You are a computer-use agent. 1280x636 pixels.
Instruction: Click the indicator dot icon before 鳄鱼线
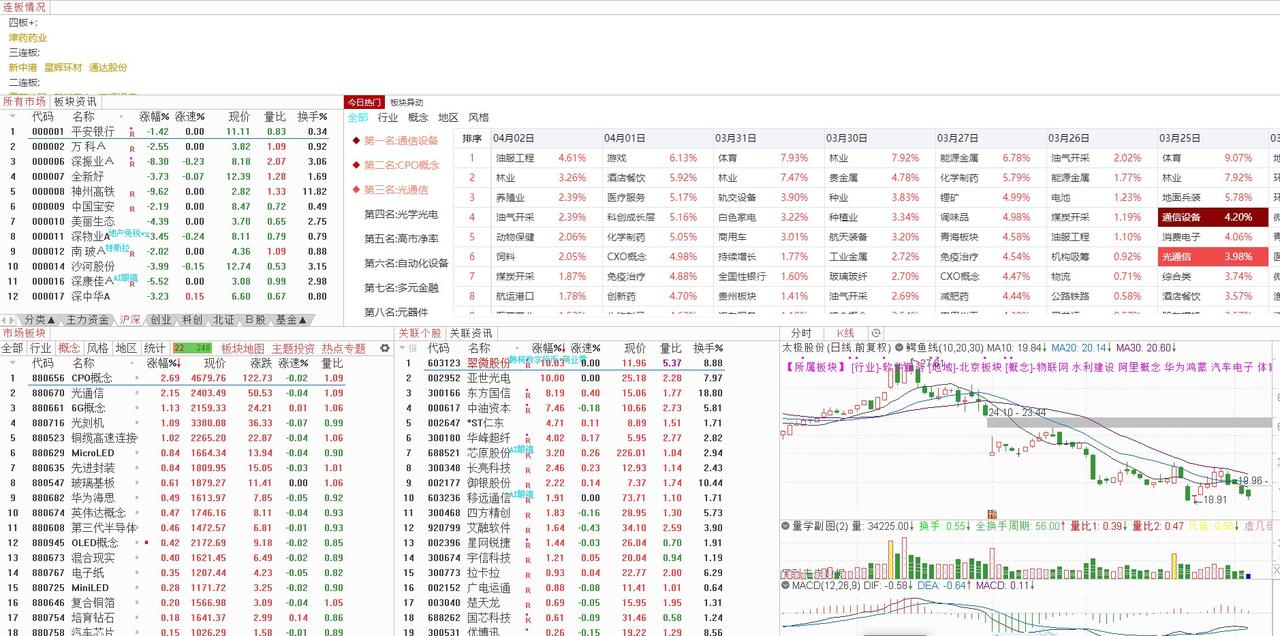coord(898,348)
